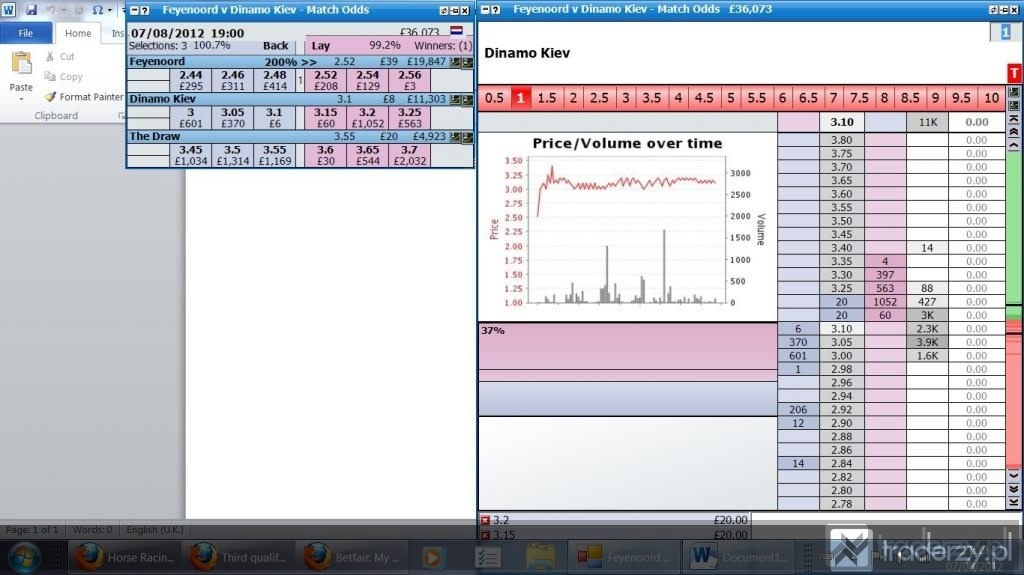
Task: Lay Dinamo Kiev at 3.2 for £1,052
Action: 368,118
